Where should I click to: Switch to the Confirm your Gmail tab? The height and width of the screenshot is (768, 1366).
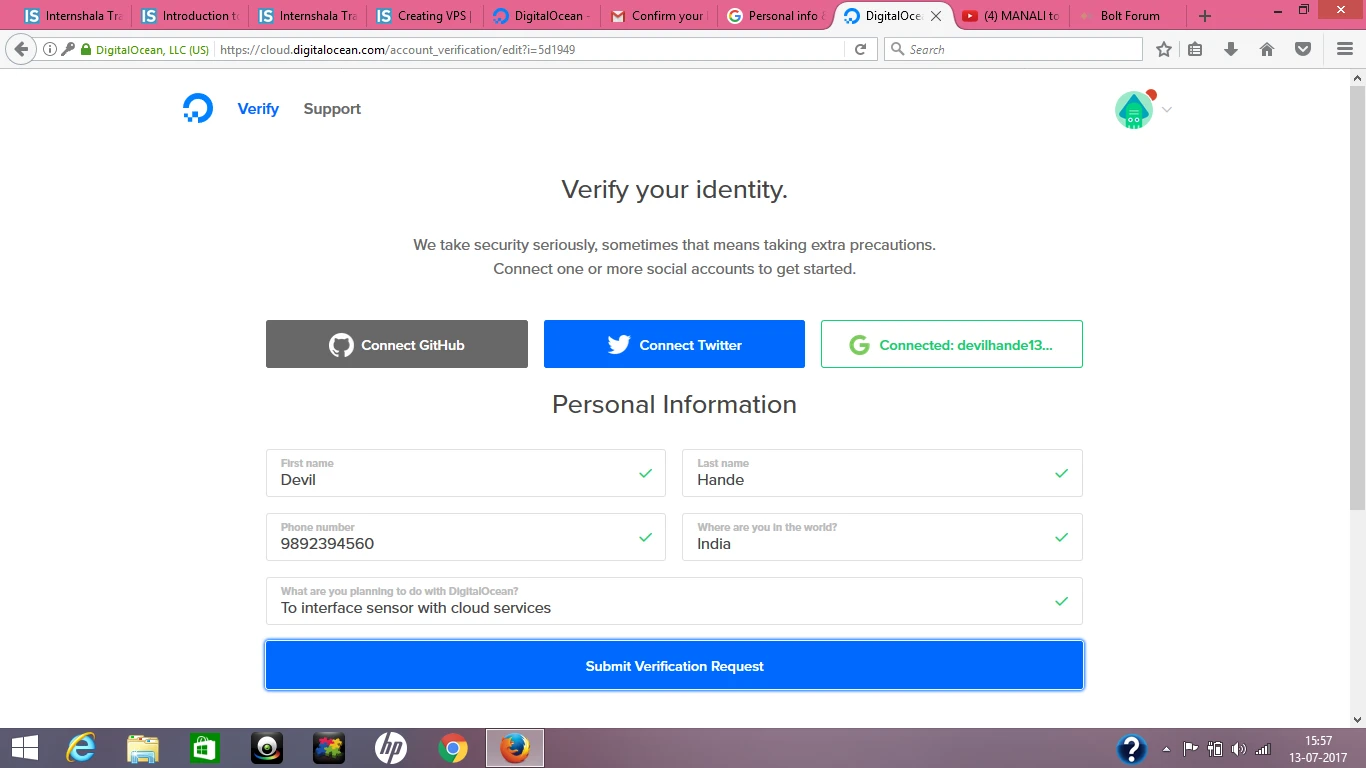tap(658, 16)
